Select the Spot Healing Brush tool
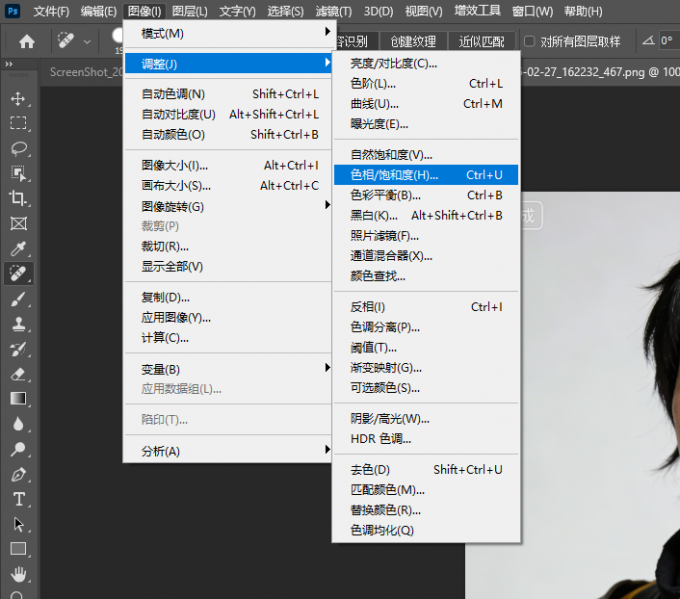 pos(18,274)
